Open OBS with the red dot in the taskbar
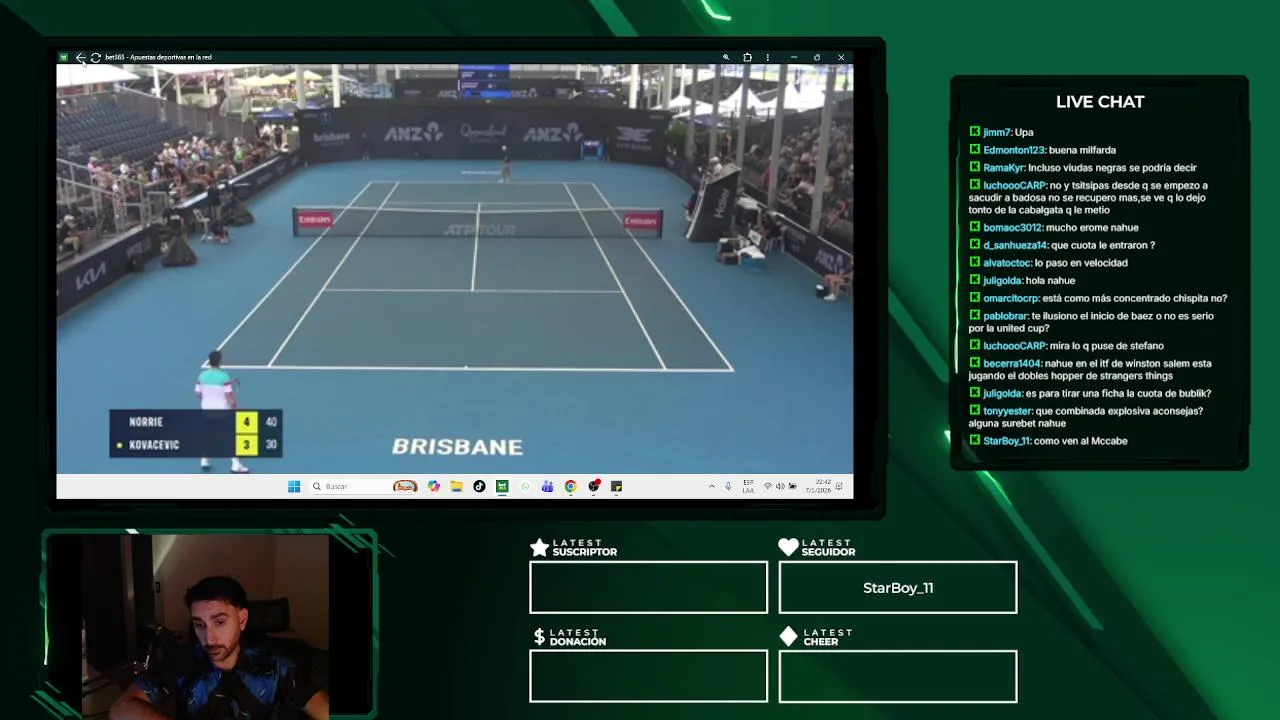The height and width of the screenshot is (720, 1280). tap(594, 486)
